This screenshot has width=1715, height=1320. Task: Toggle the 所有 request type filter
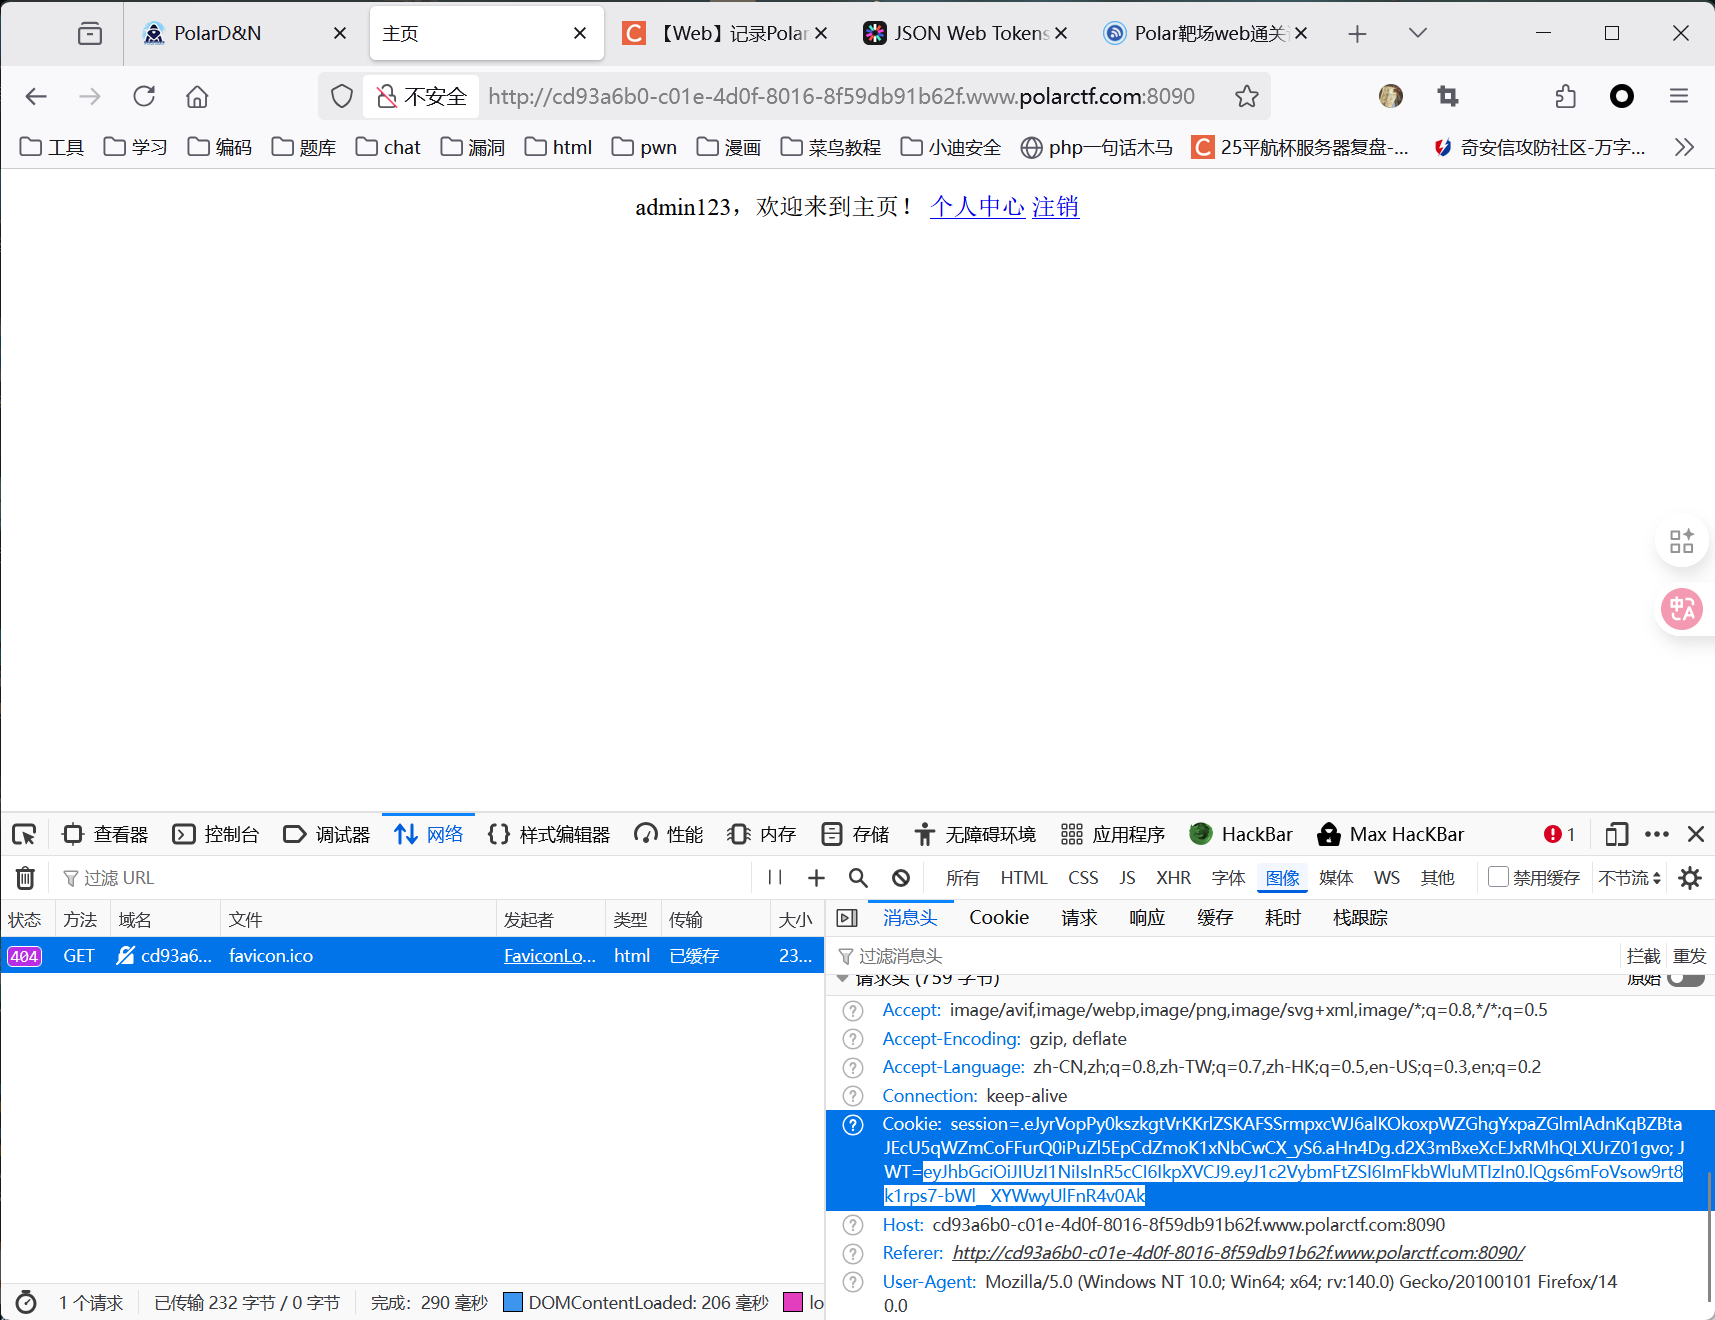point(962,878)
